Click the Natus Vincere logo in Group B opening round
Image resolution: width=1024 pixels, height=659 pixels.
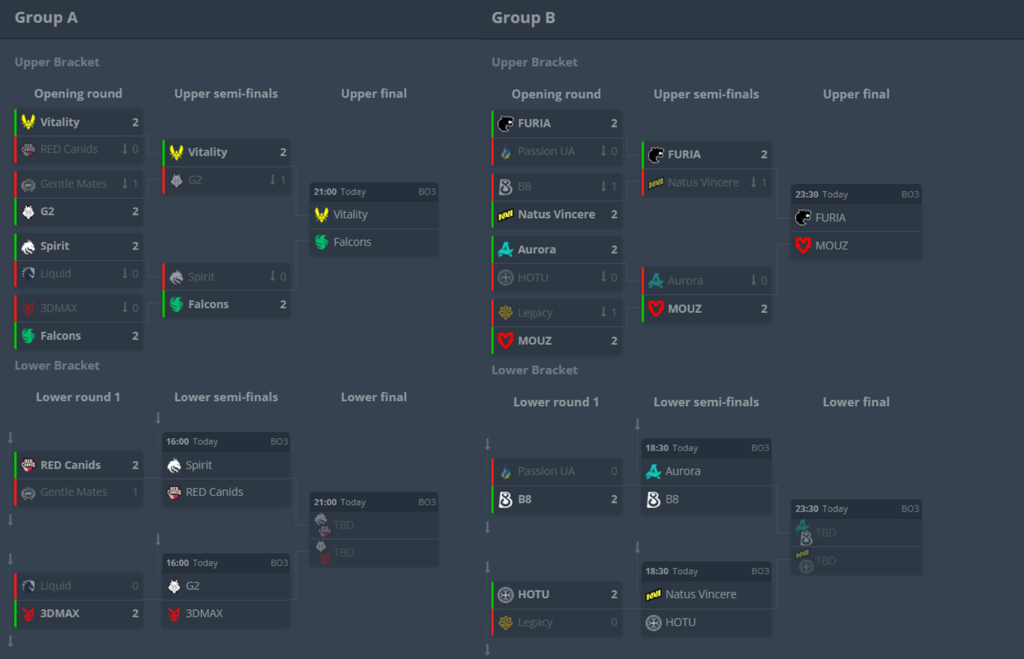pyautogui.click(x=505, y=214)
